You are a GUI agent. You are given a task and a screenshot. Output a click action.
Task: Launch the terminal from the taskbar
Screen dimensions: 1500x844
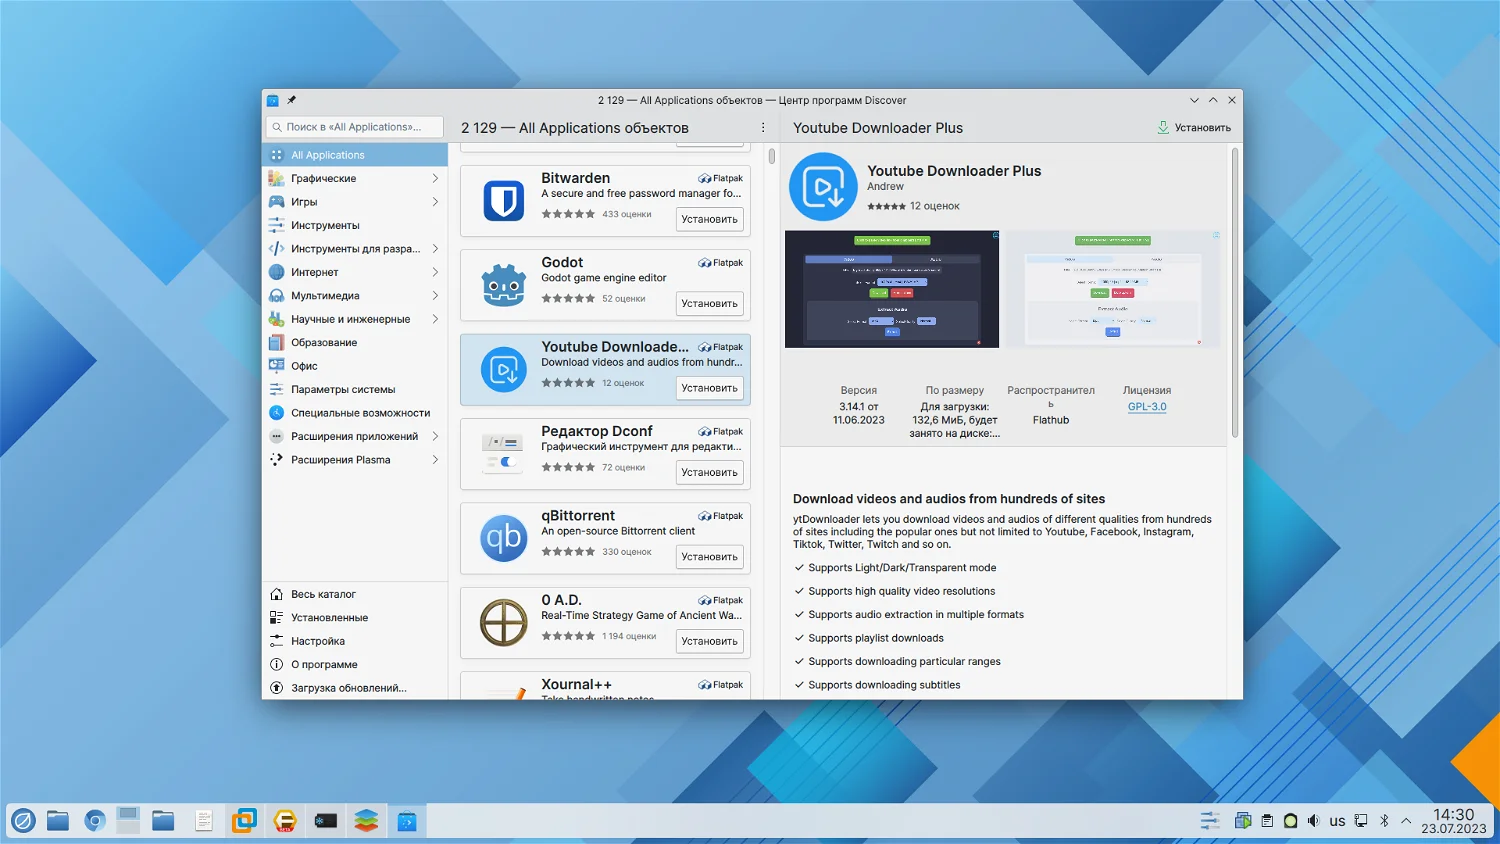click(326, 821)
